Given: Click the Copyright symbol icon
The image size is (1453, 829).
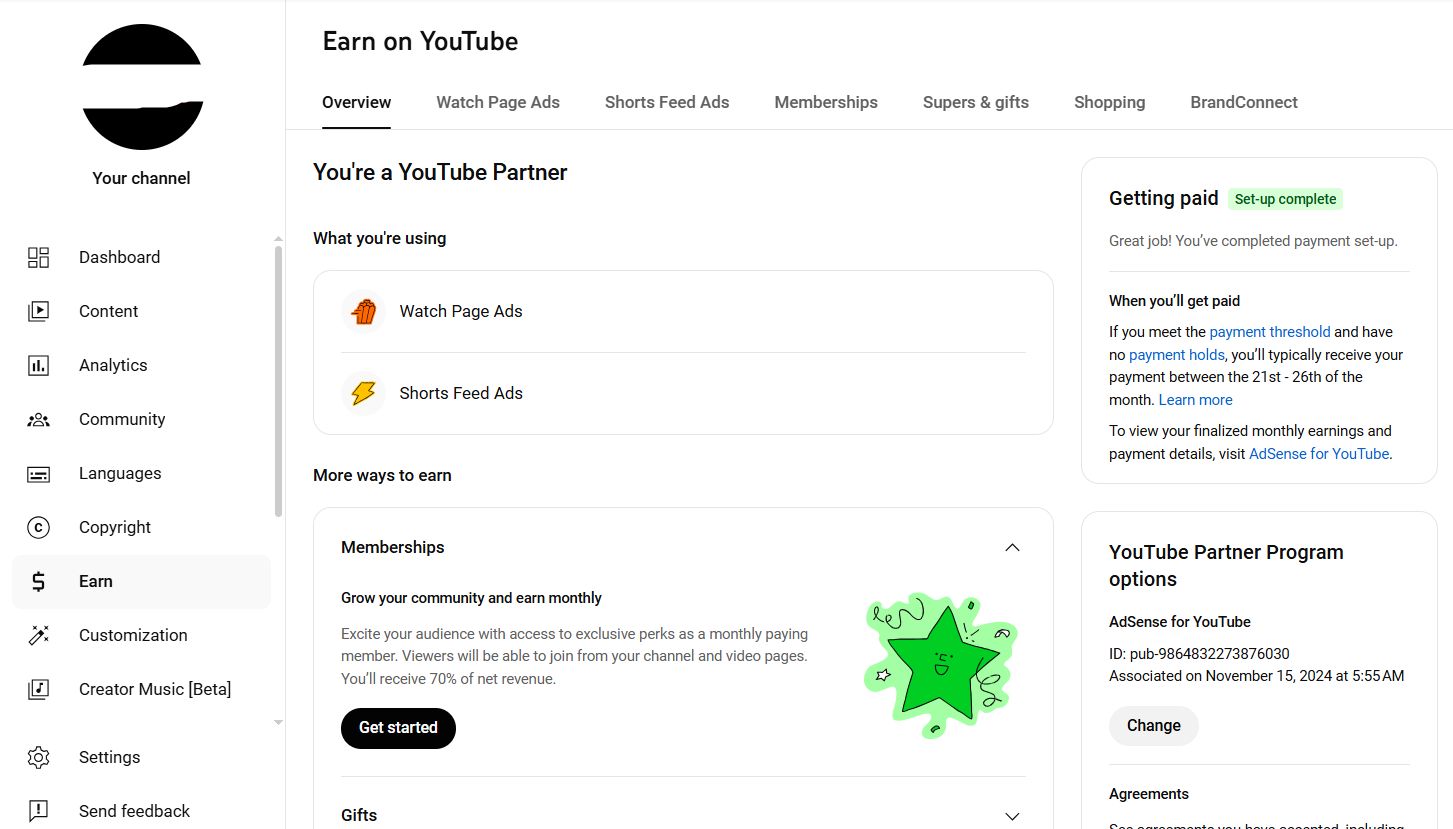Looking at the screenshot, I should 38,528.
